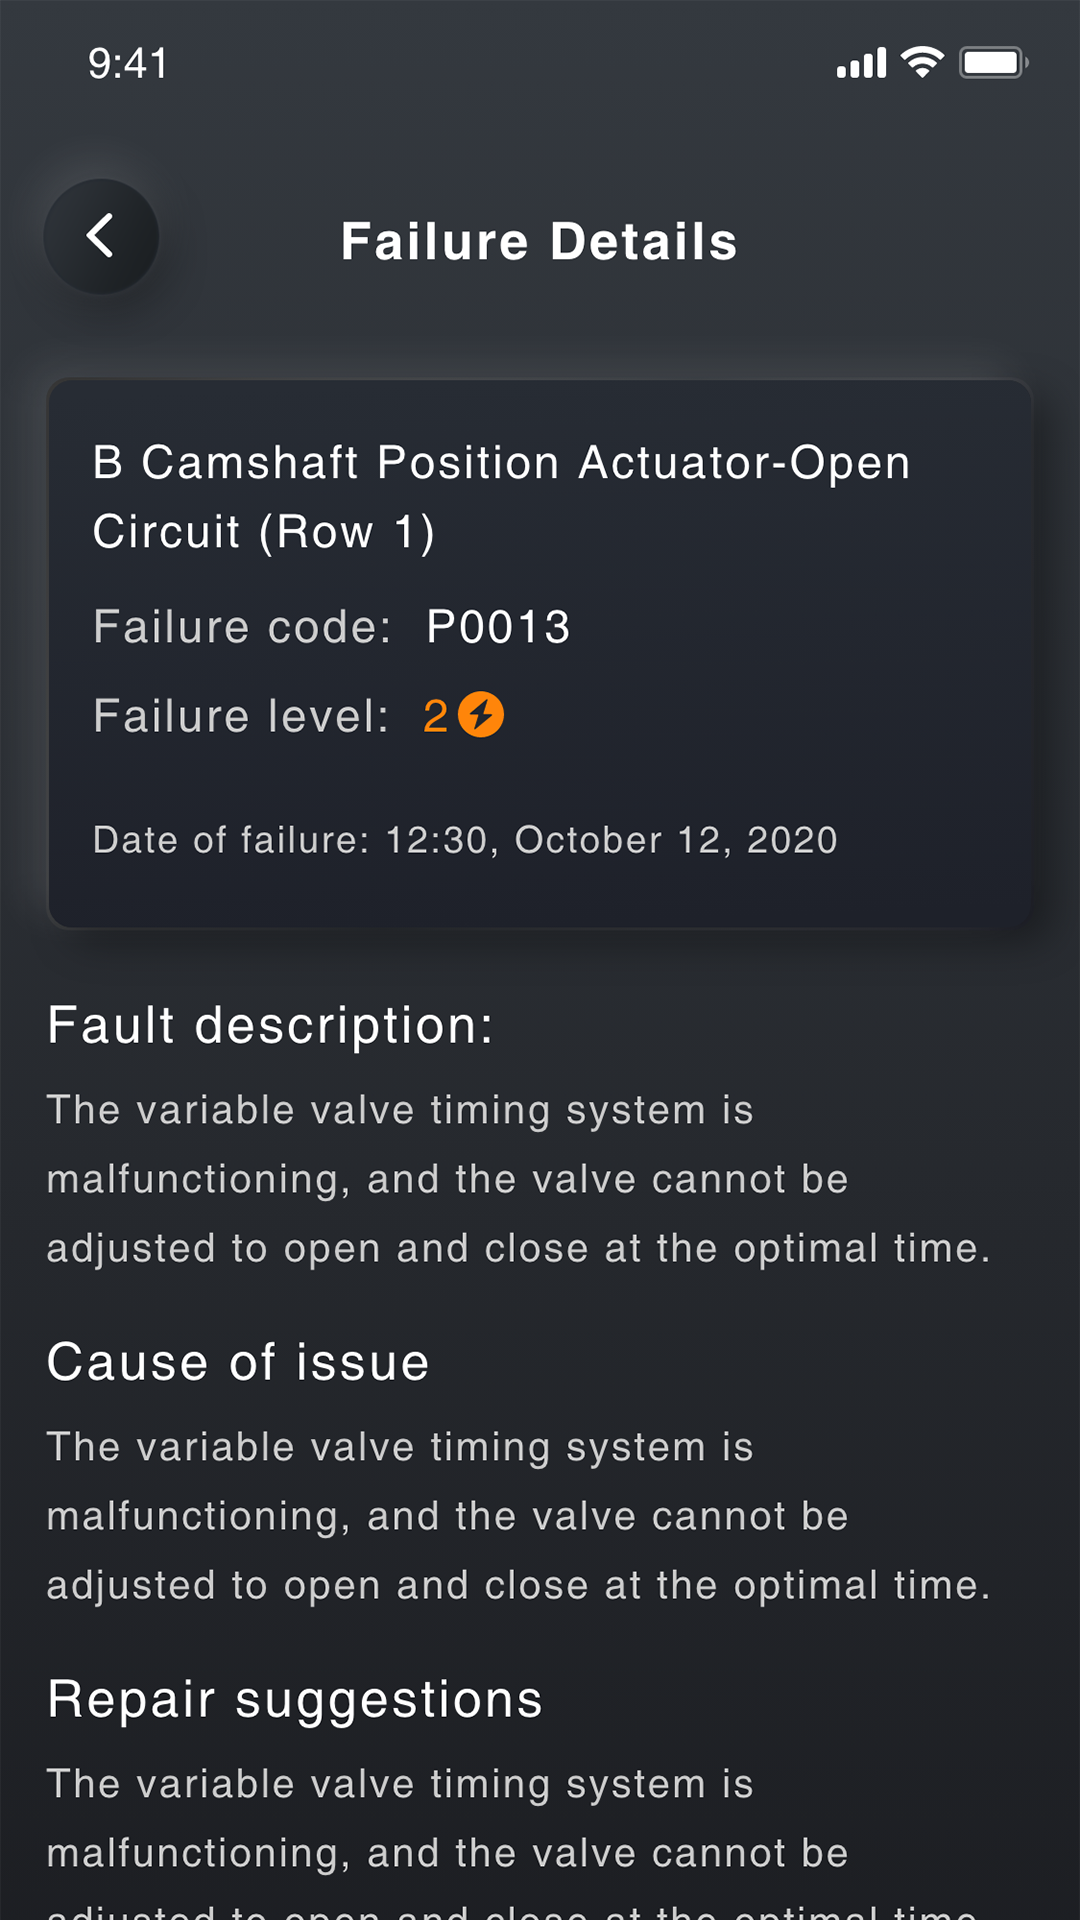Tap the Failure level label
Viewport: 1080px width, 1920px height.
coord(241,716)
